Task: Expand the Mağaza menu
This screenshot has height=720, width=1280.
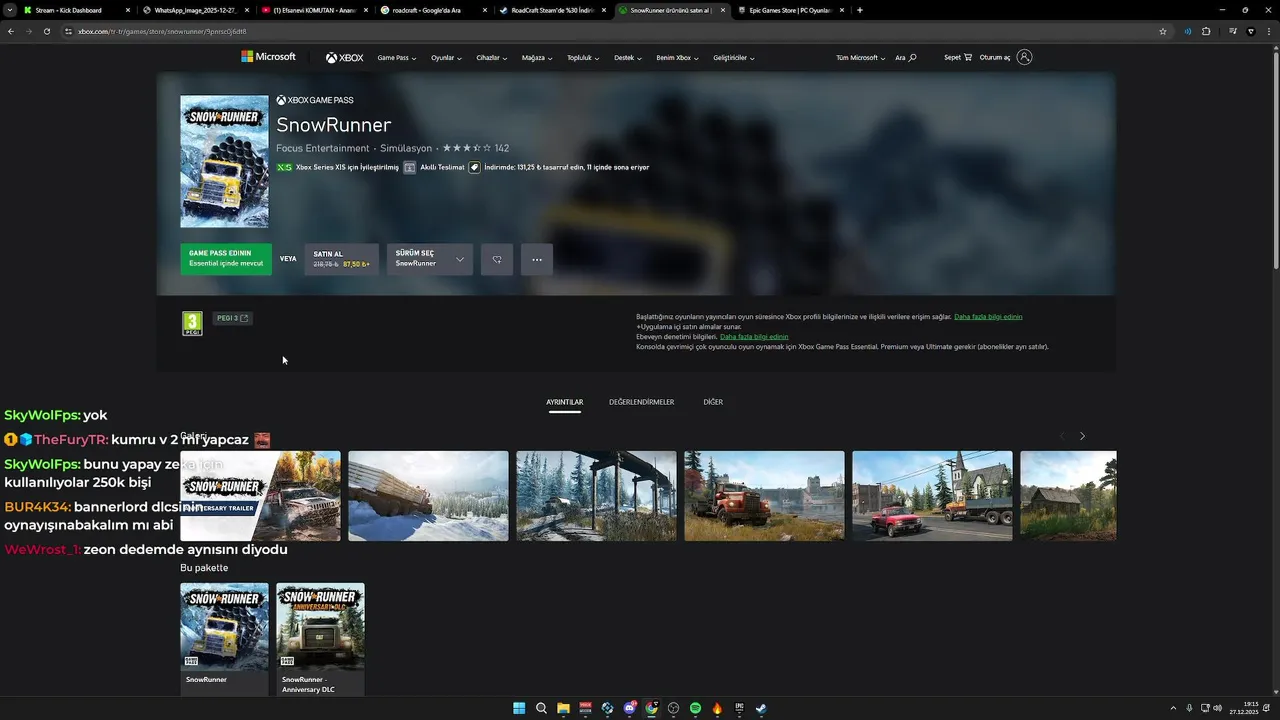Action: [537, 58]
